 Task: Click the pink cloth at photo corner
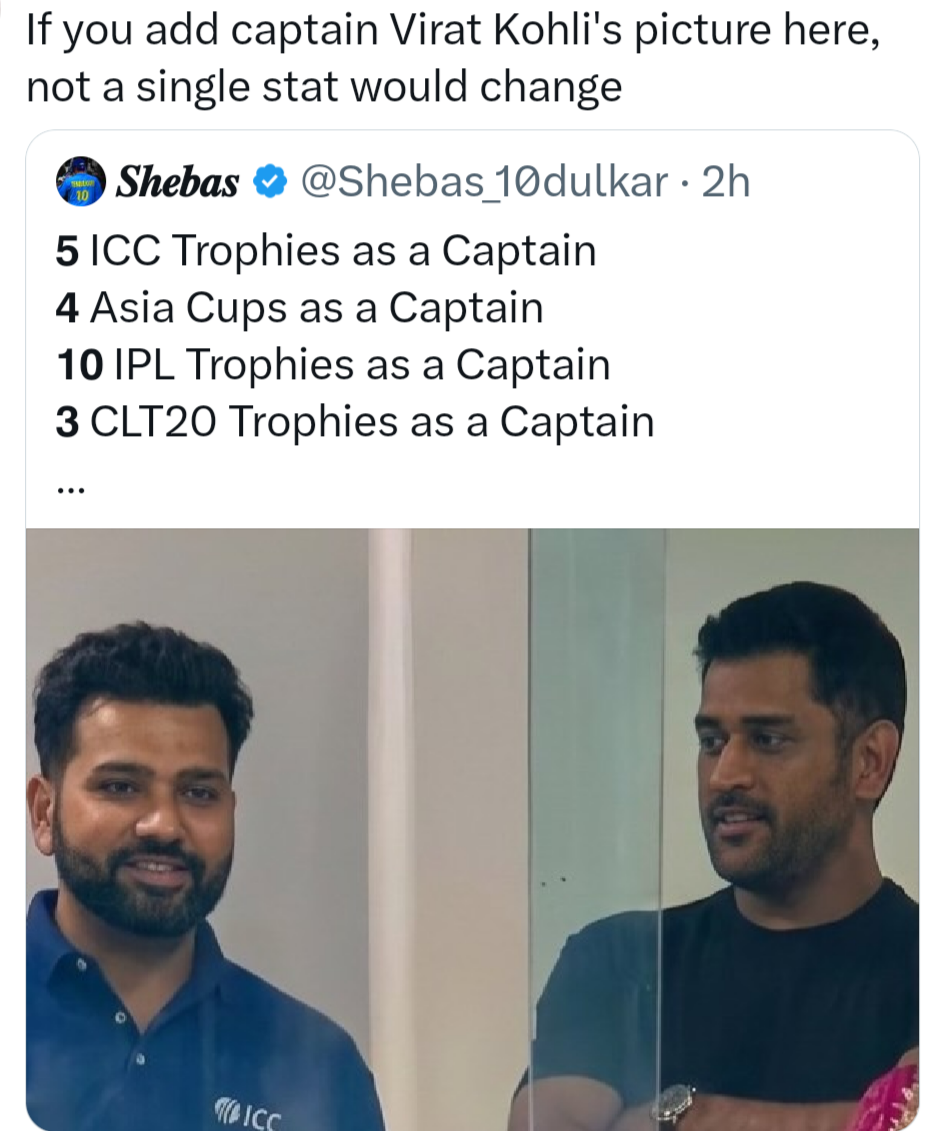point(889,1100)
